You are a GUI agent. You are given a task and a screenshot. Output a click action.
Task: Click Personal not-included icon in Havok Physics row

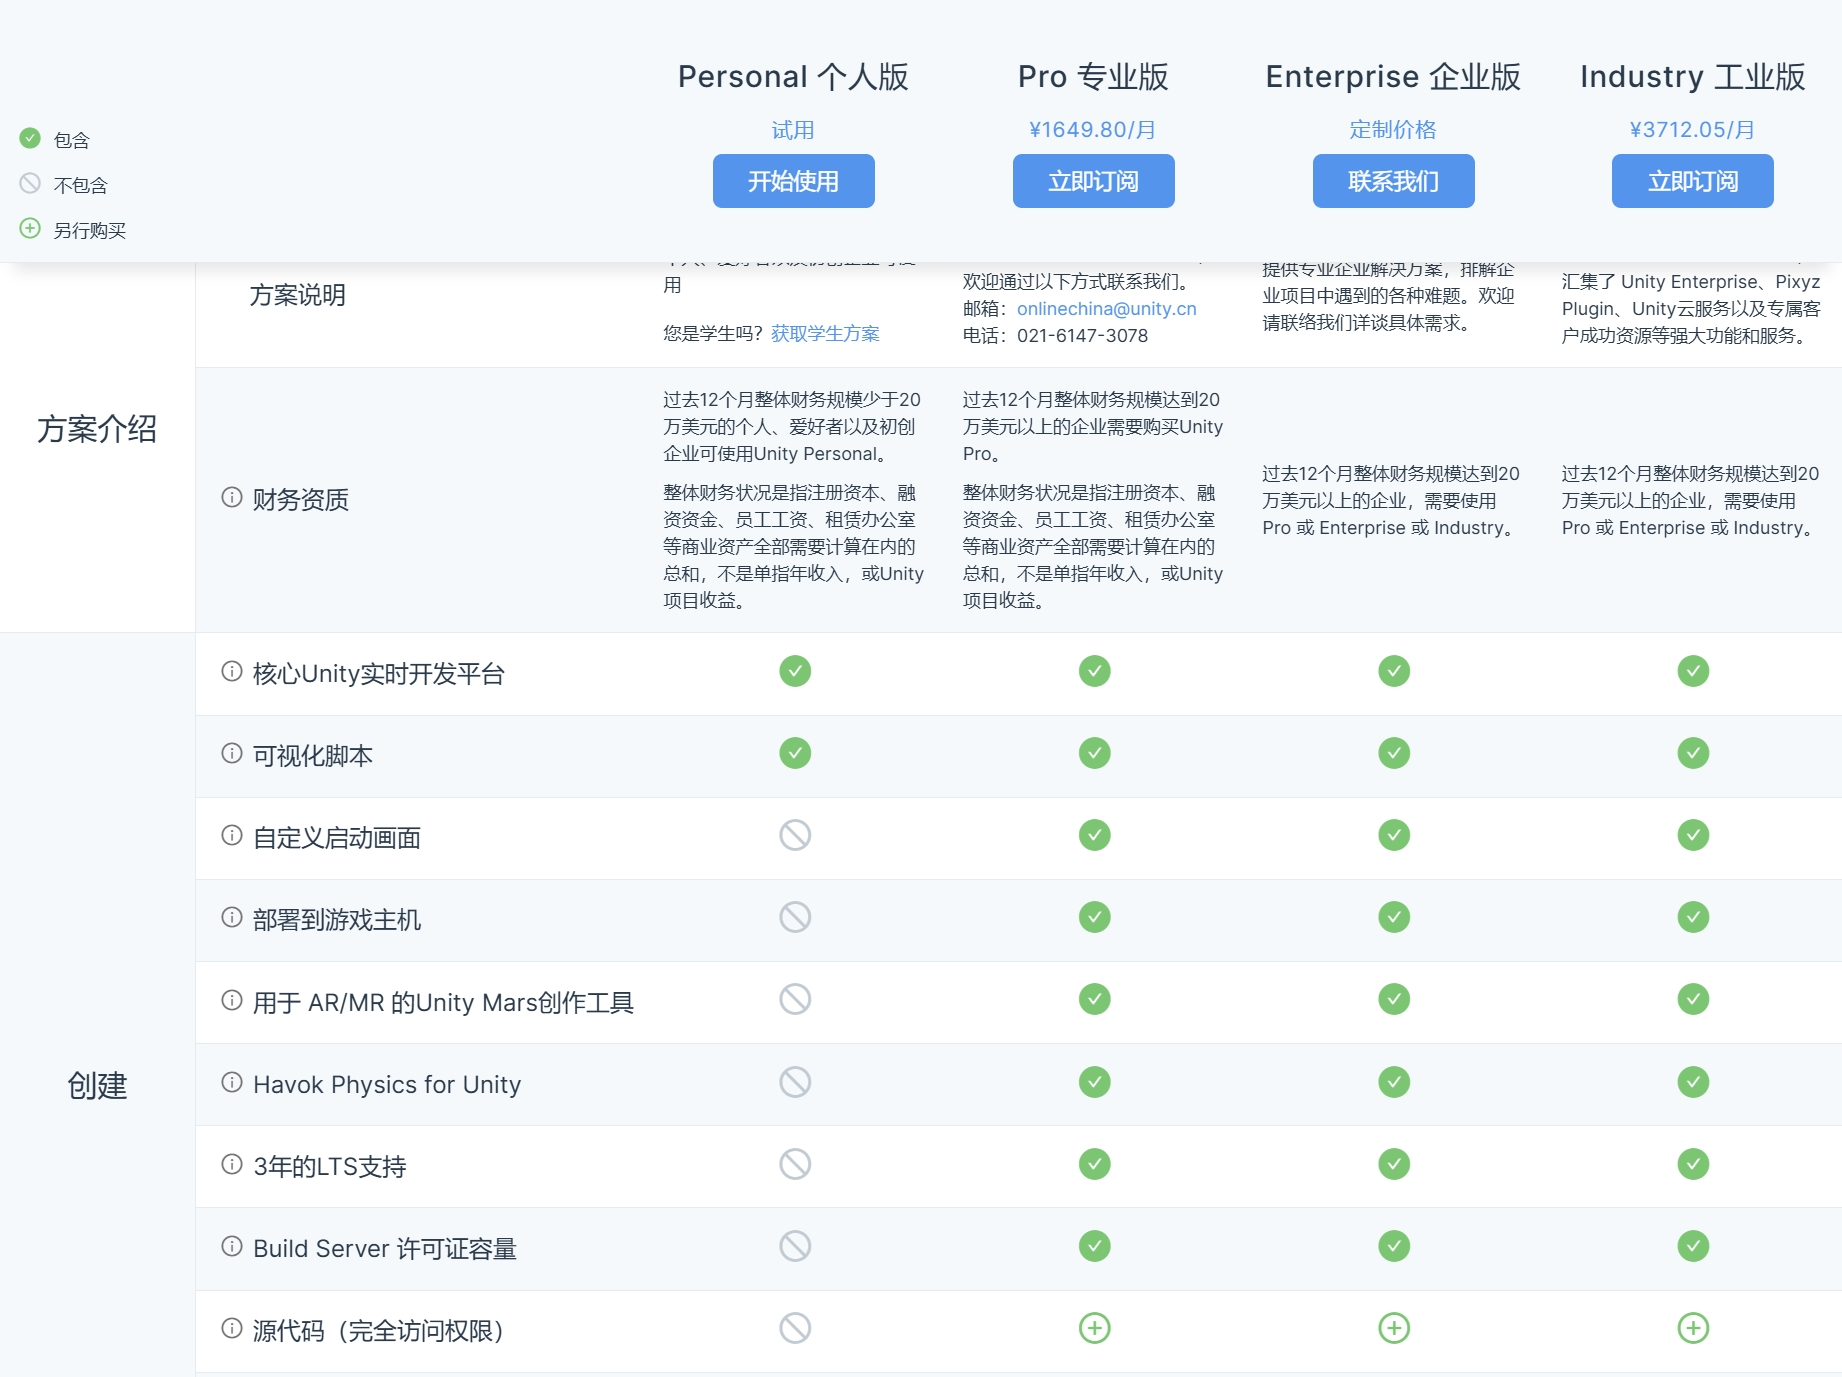coord(795,1082)
